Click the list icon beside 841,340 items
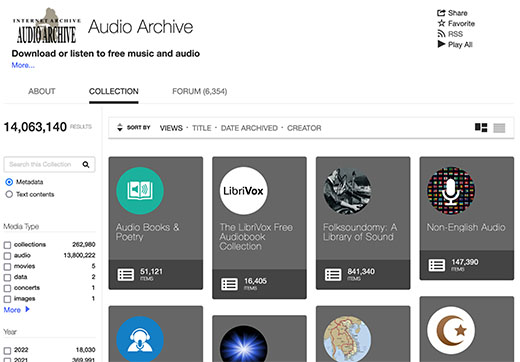520x362 pixels. pos(333,275)
